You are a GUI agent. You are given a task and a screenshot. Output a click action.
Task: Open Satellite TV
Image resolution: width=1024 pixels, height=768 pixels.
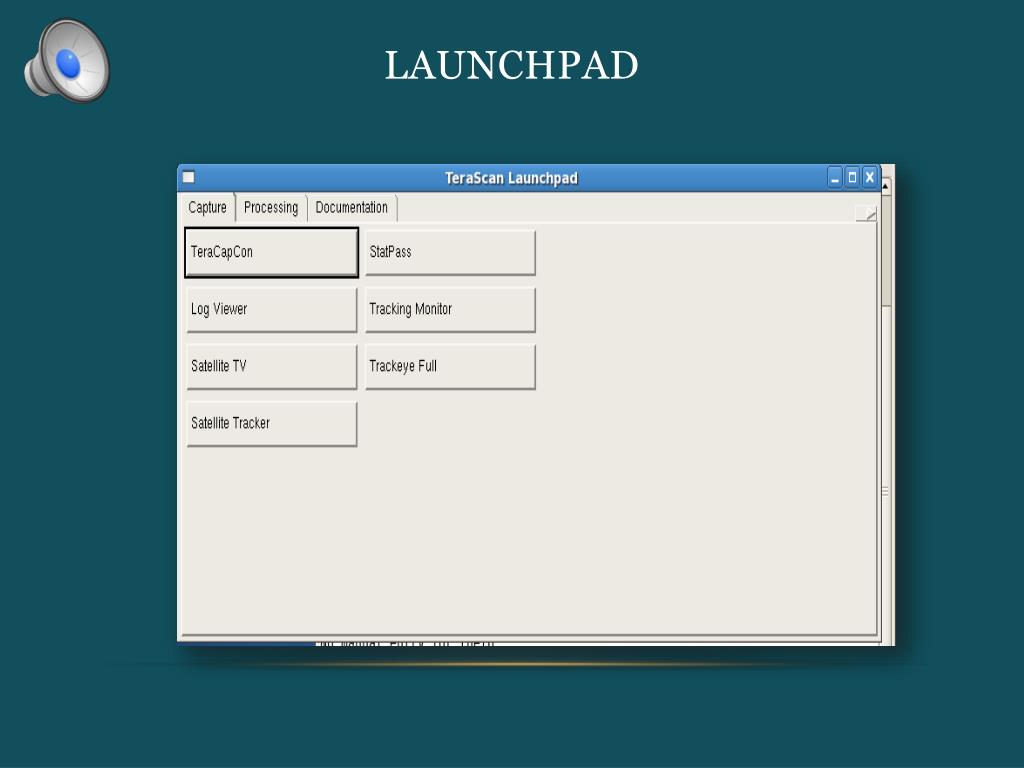pyautogui.click(x=272, y=366)
